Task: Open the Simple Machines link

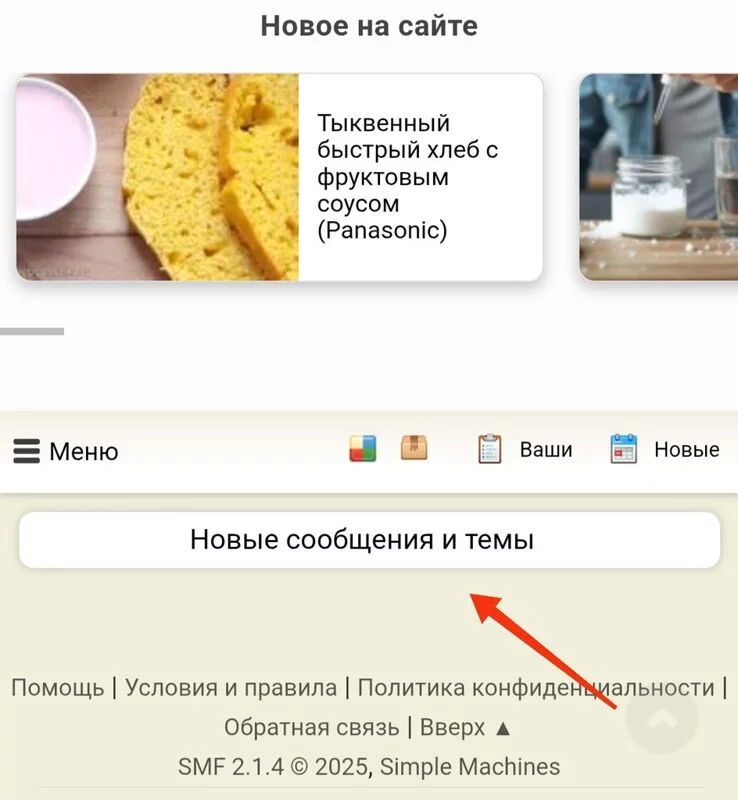Action: pos(470,767)
